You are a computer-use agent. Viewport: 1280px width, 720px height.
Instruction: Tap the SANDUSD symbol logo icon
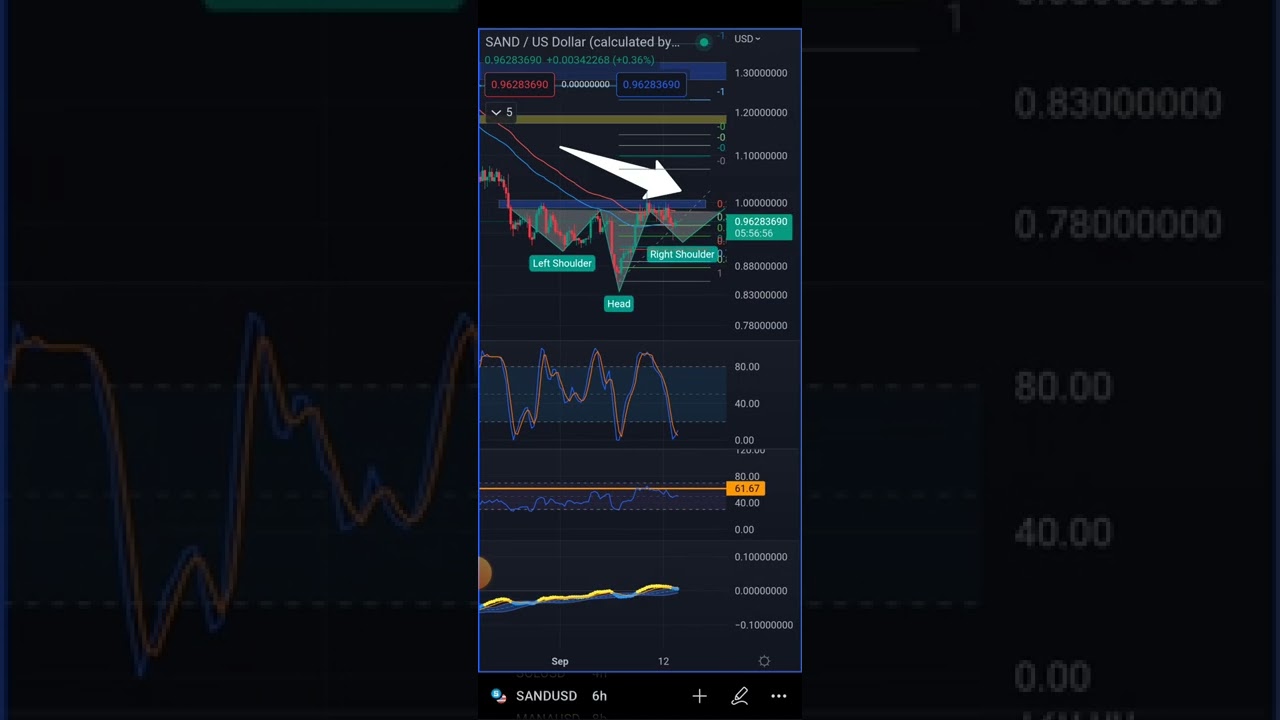pos(498,696)
